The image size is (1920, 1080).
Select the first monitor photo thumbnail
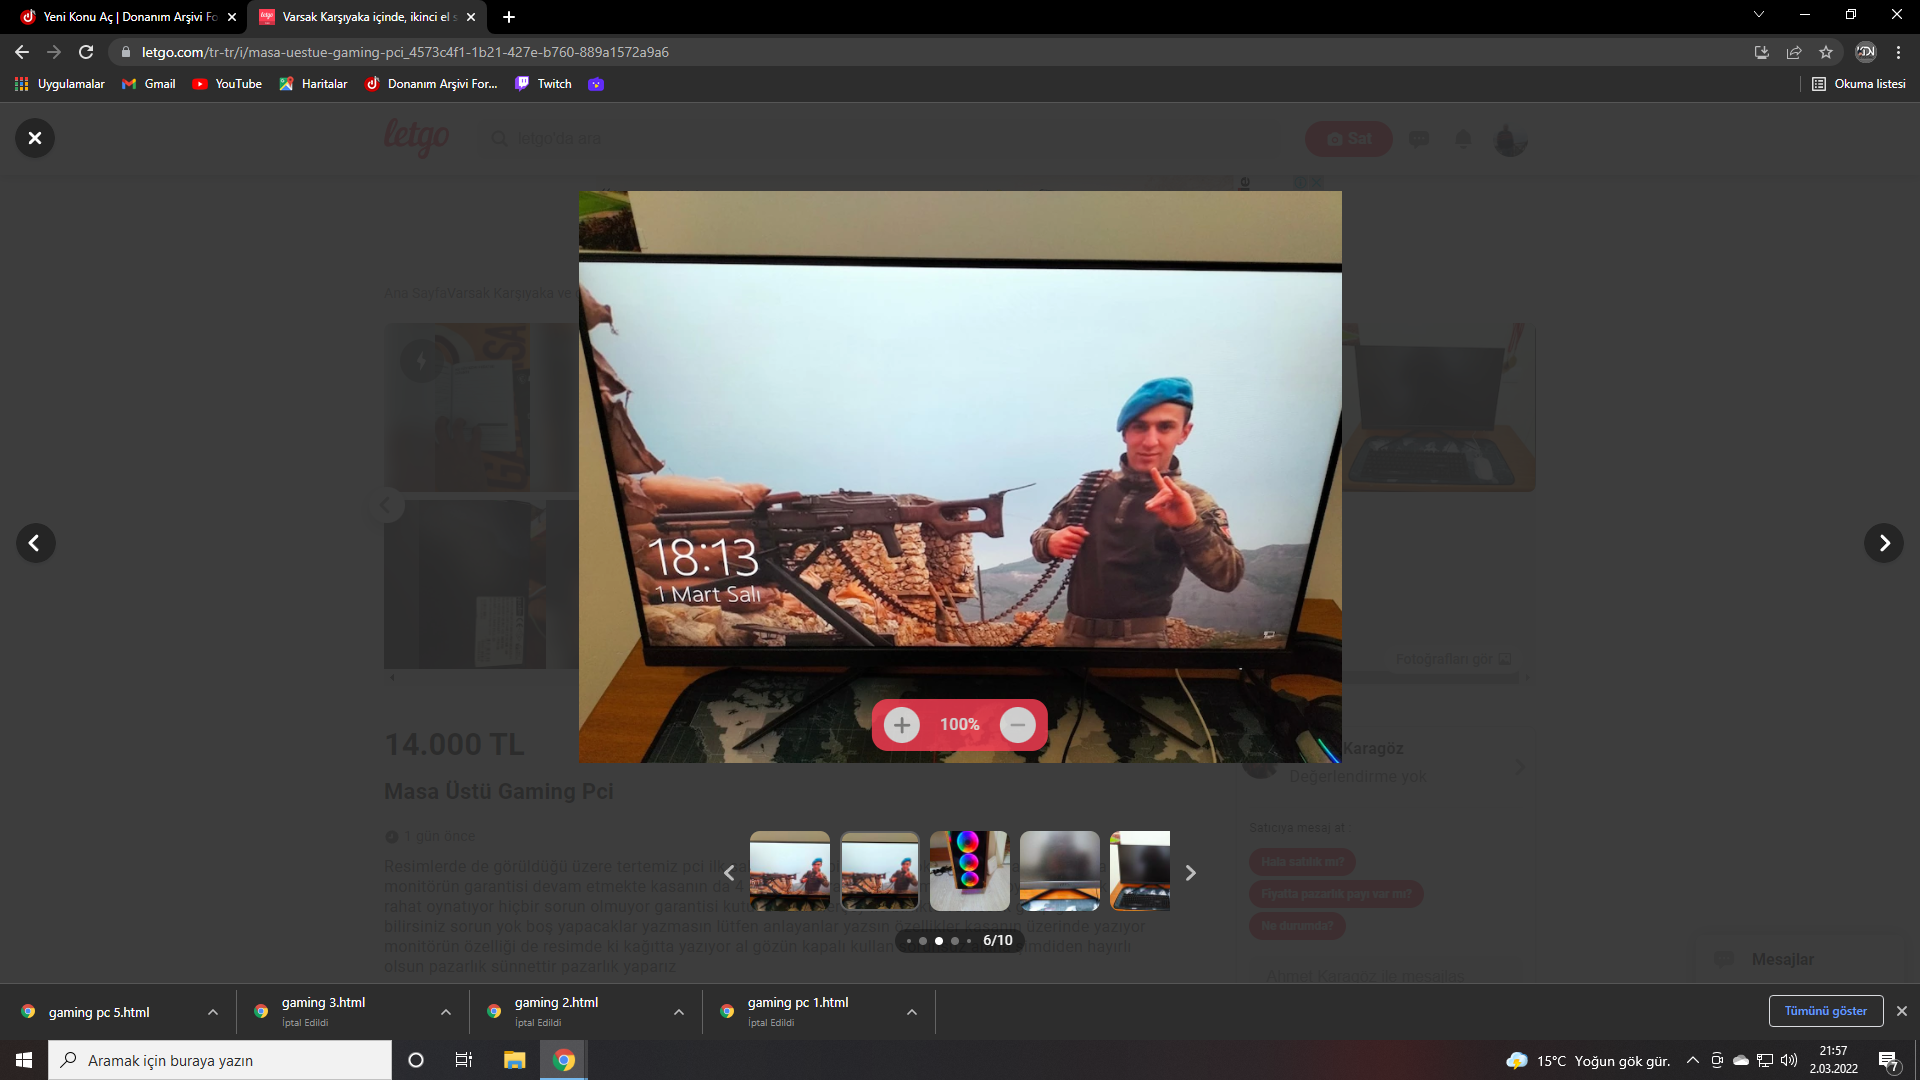click(790, 871)
